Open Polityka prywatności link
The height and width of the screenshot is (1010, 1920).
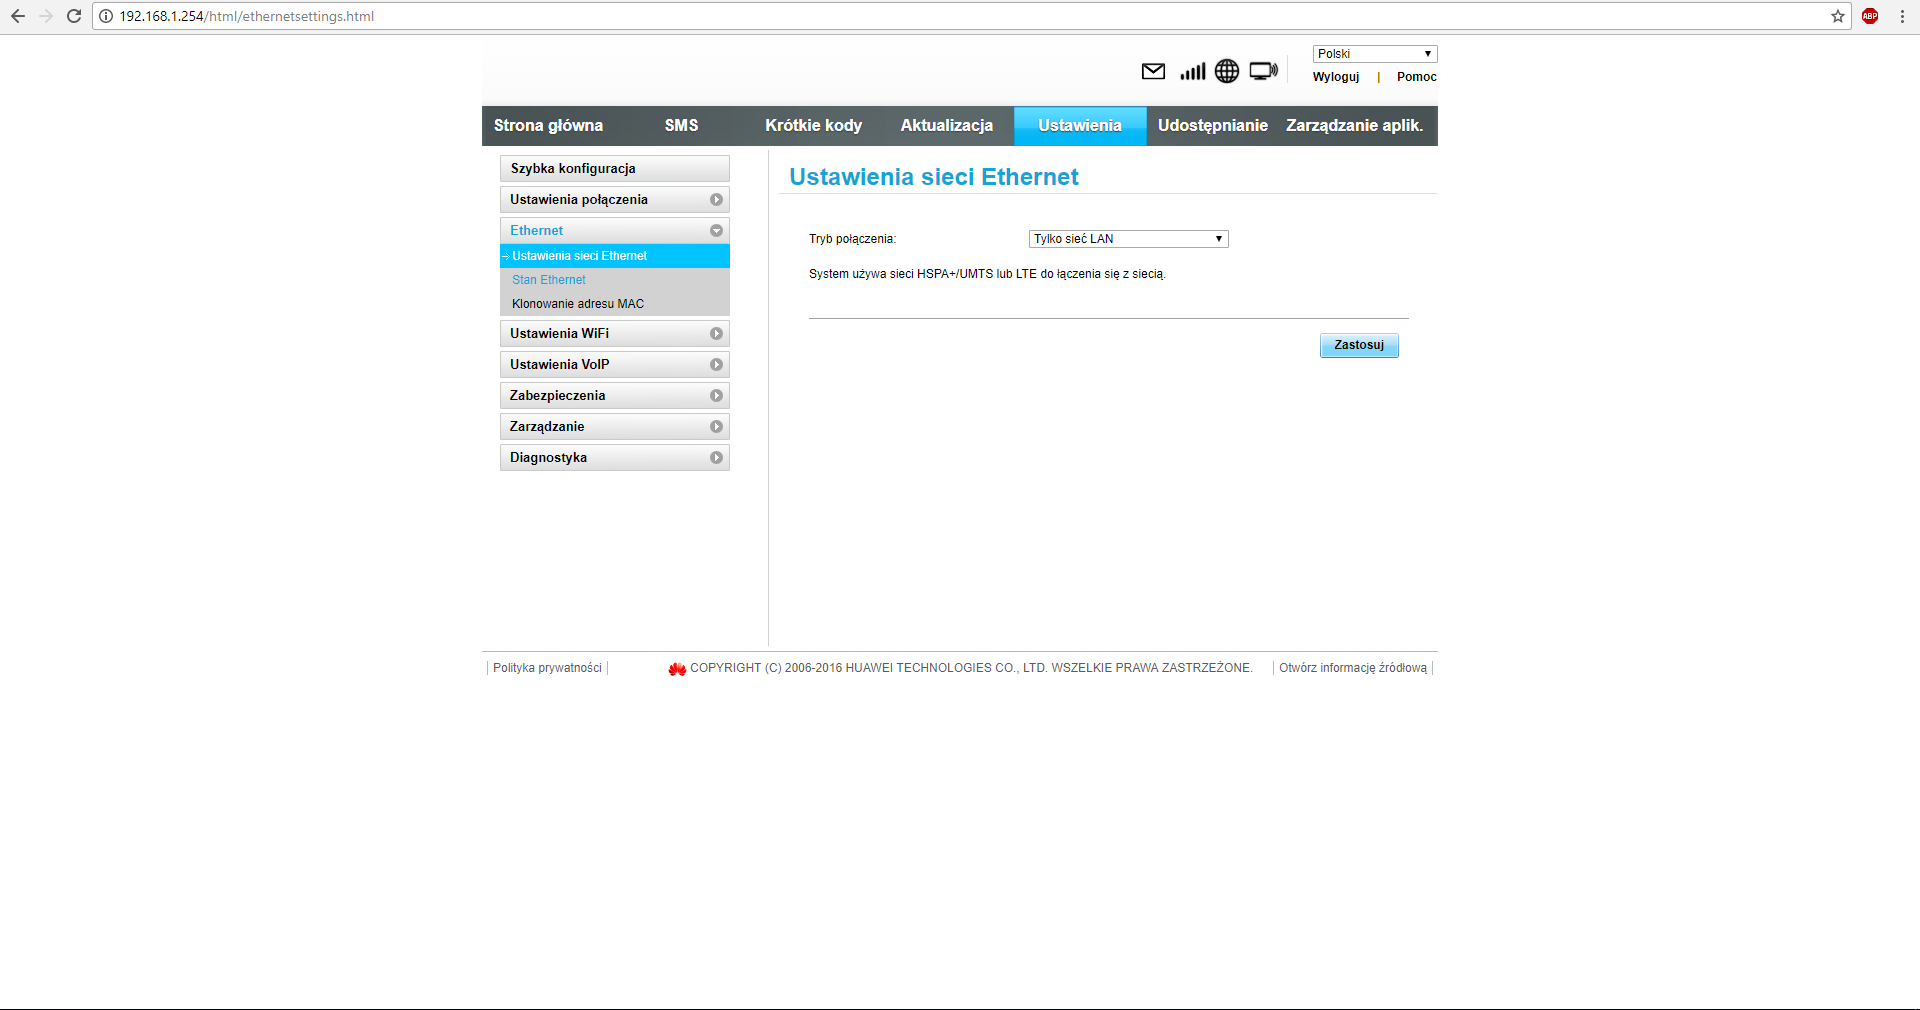click(547, 668)
